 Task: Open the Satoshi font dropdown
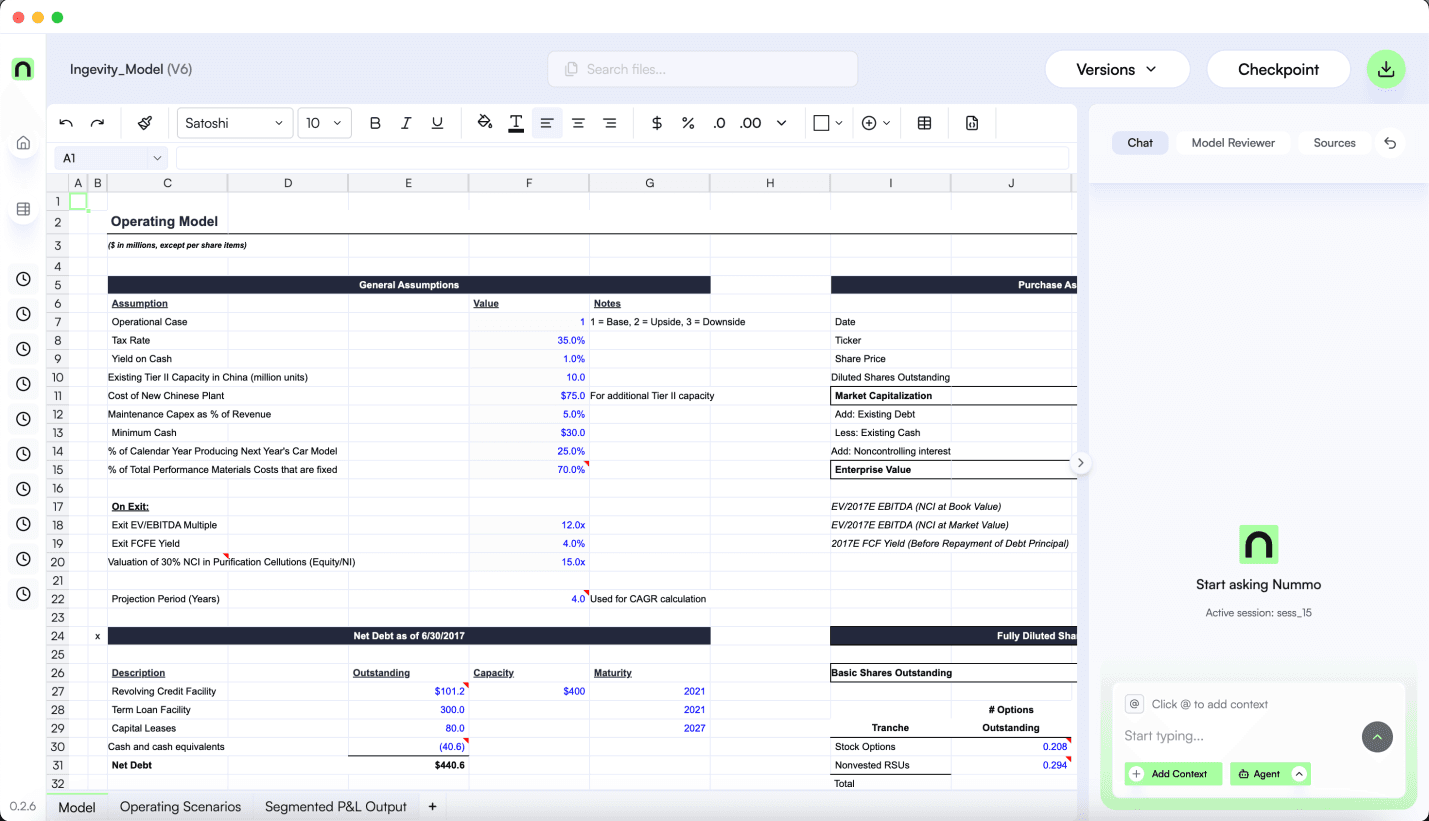pos(234,122)
